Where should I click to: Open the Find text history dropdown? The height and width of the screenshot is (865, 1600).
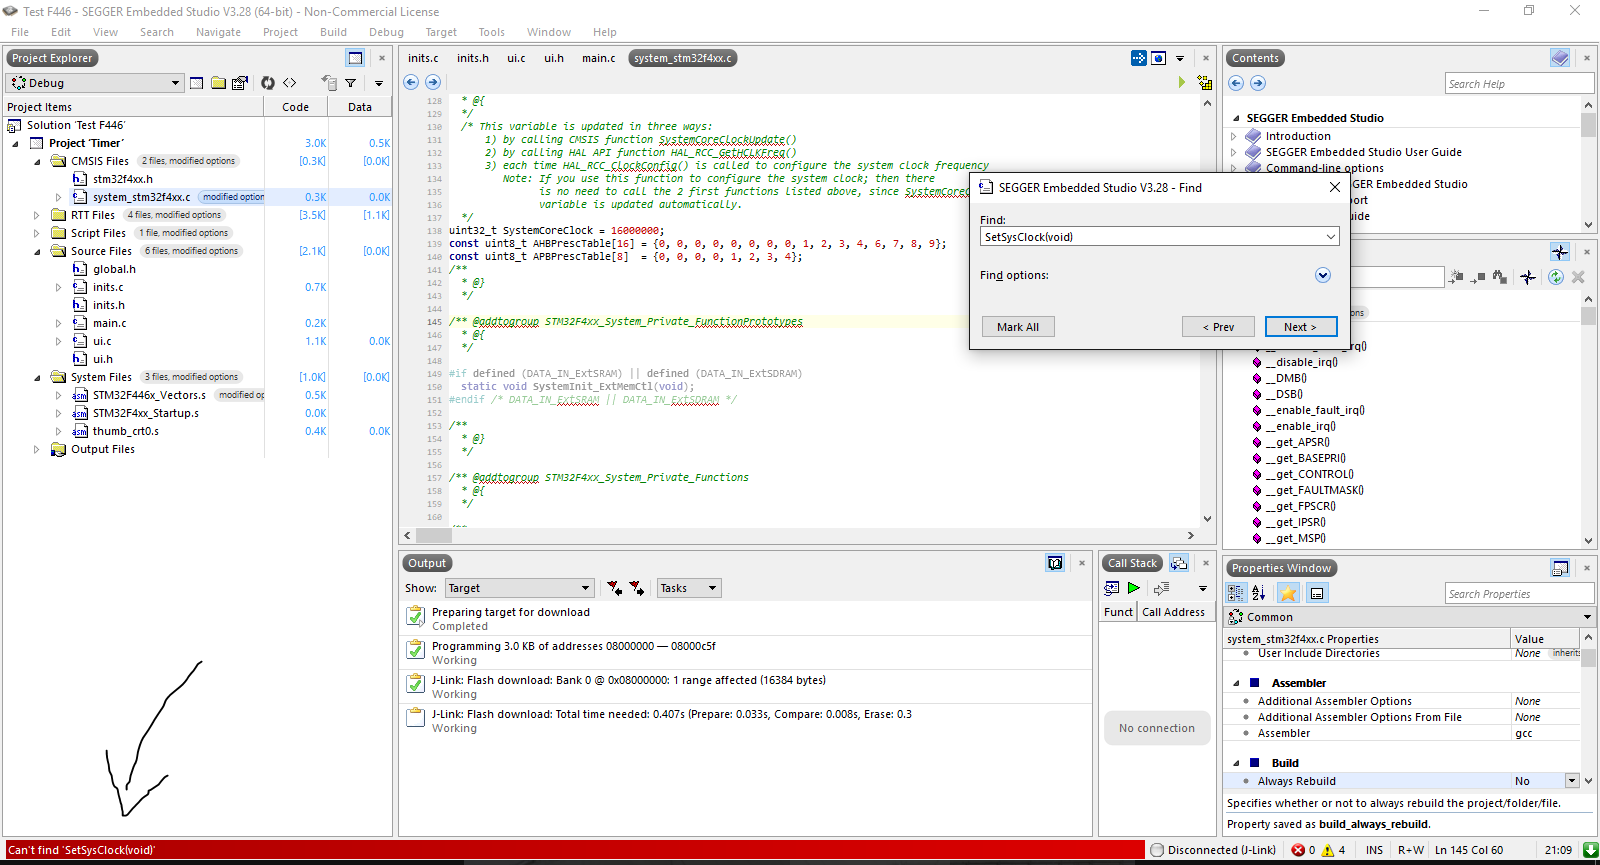[1331, 237]
